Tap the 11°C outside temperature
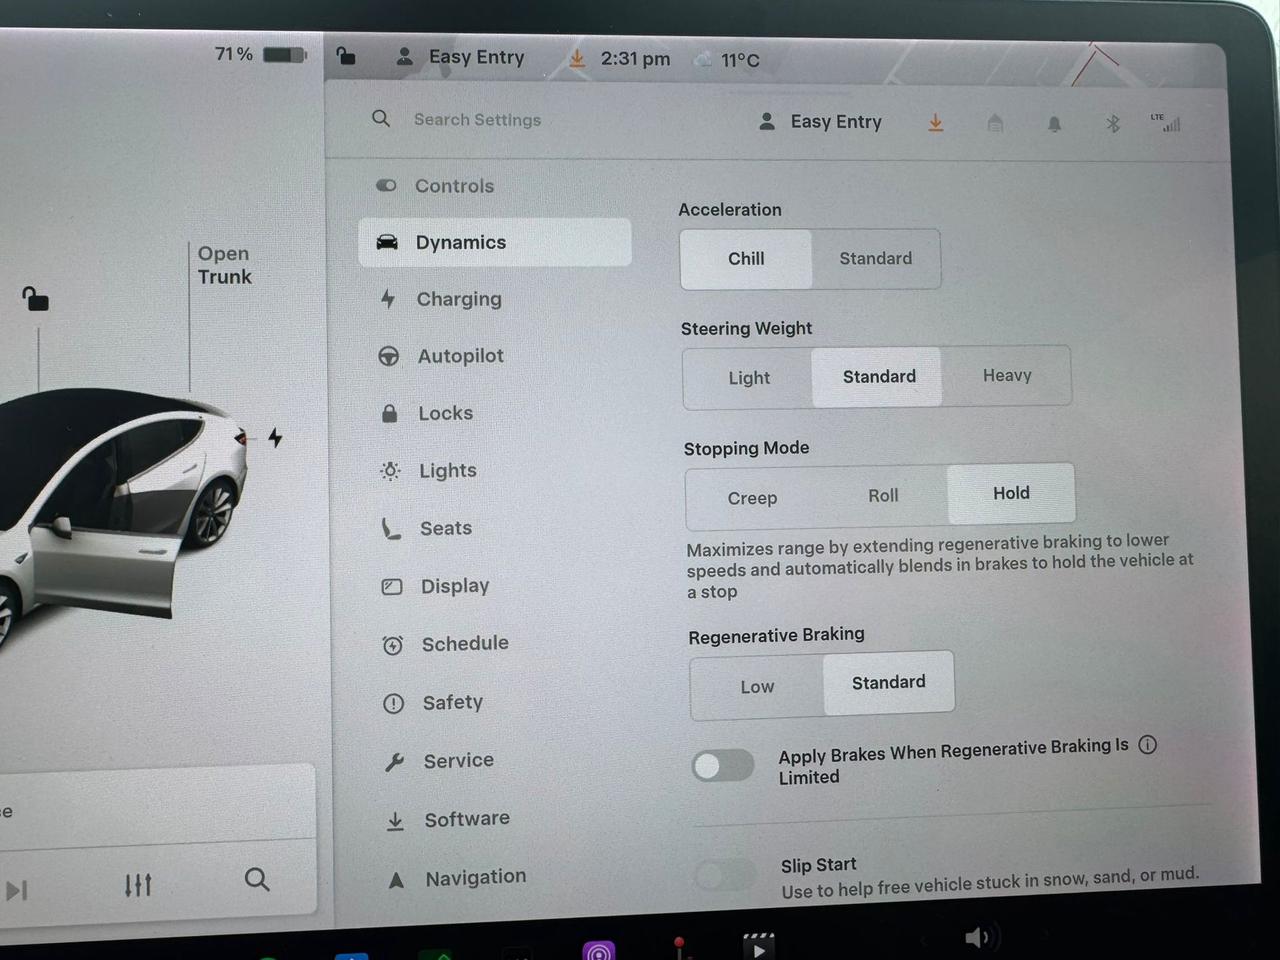Screen dimensions: 1280x960 (740, 61)
